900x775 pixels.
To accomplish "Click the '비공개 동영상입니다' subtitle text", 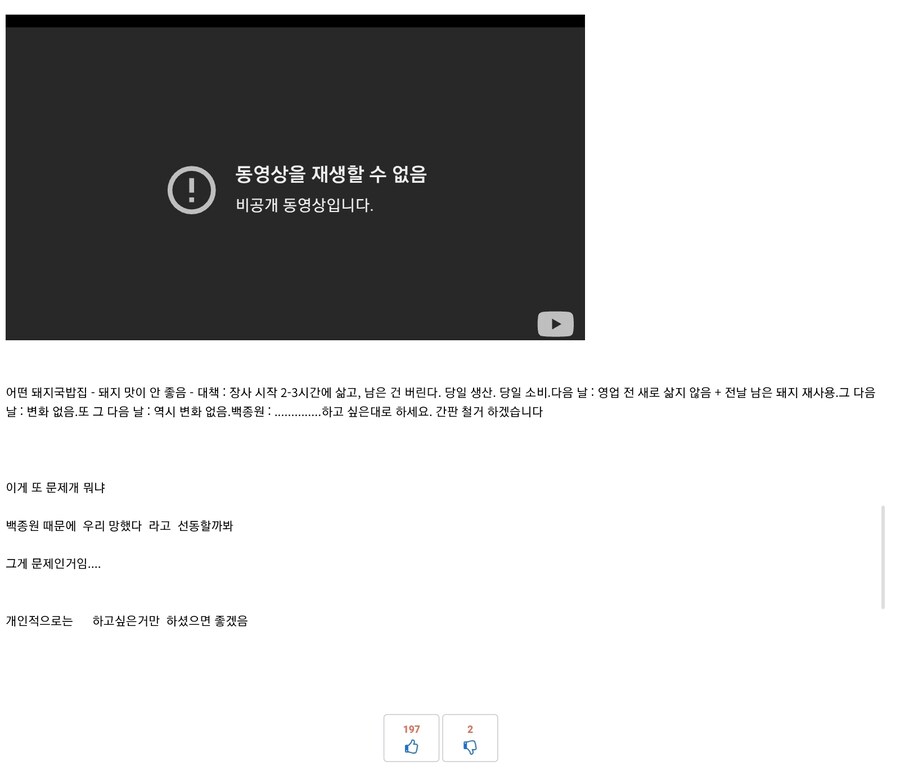I will (x=303, y=205).
